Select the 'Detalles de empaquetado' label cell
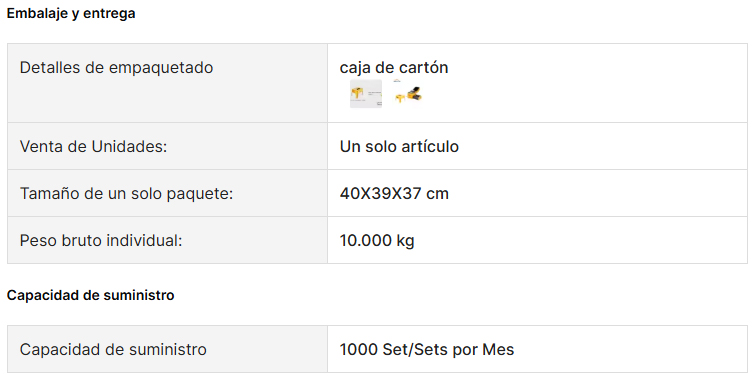The image size is (755, 379). point(168,83)
